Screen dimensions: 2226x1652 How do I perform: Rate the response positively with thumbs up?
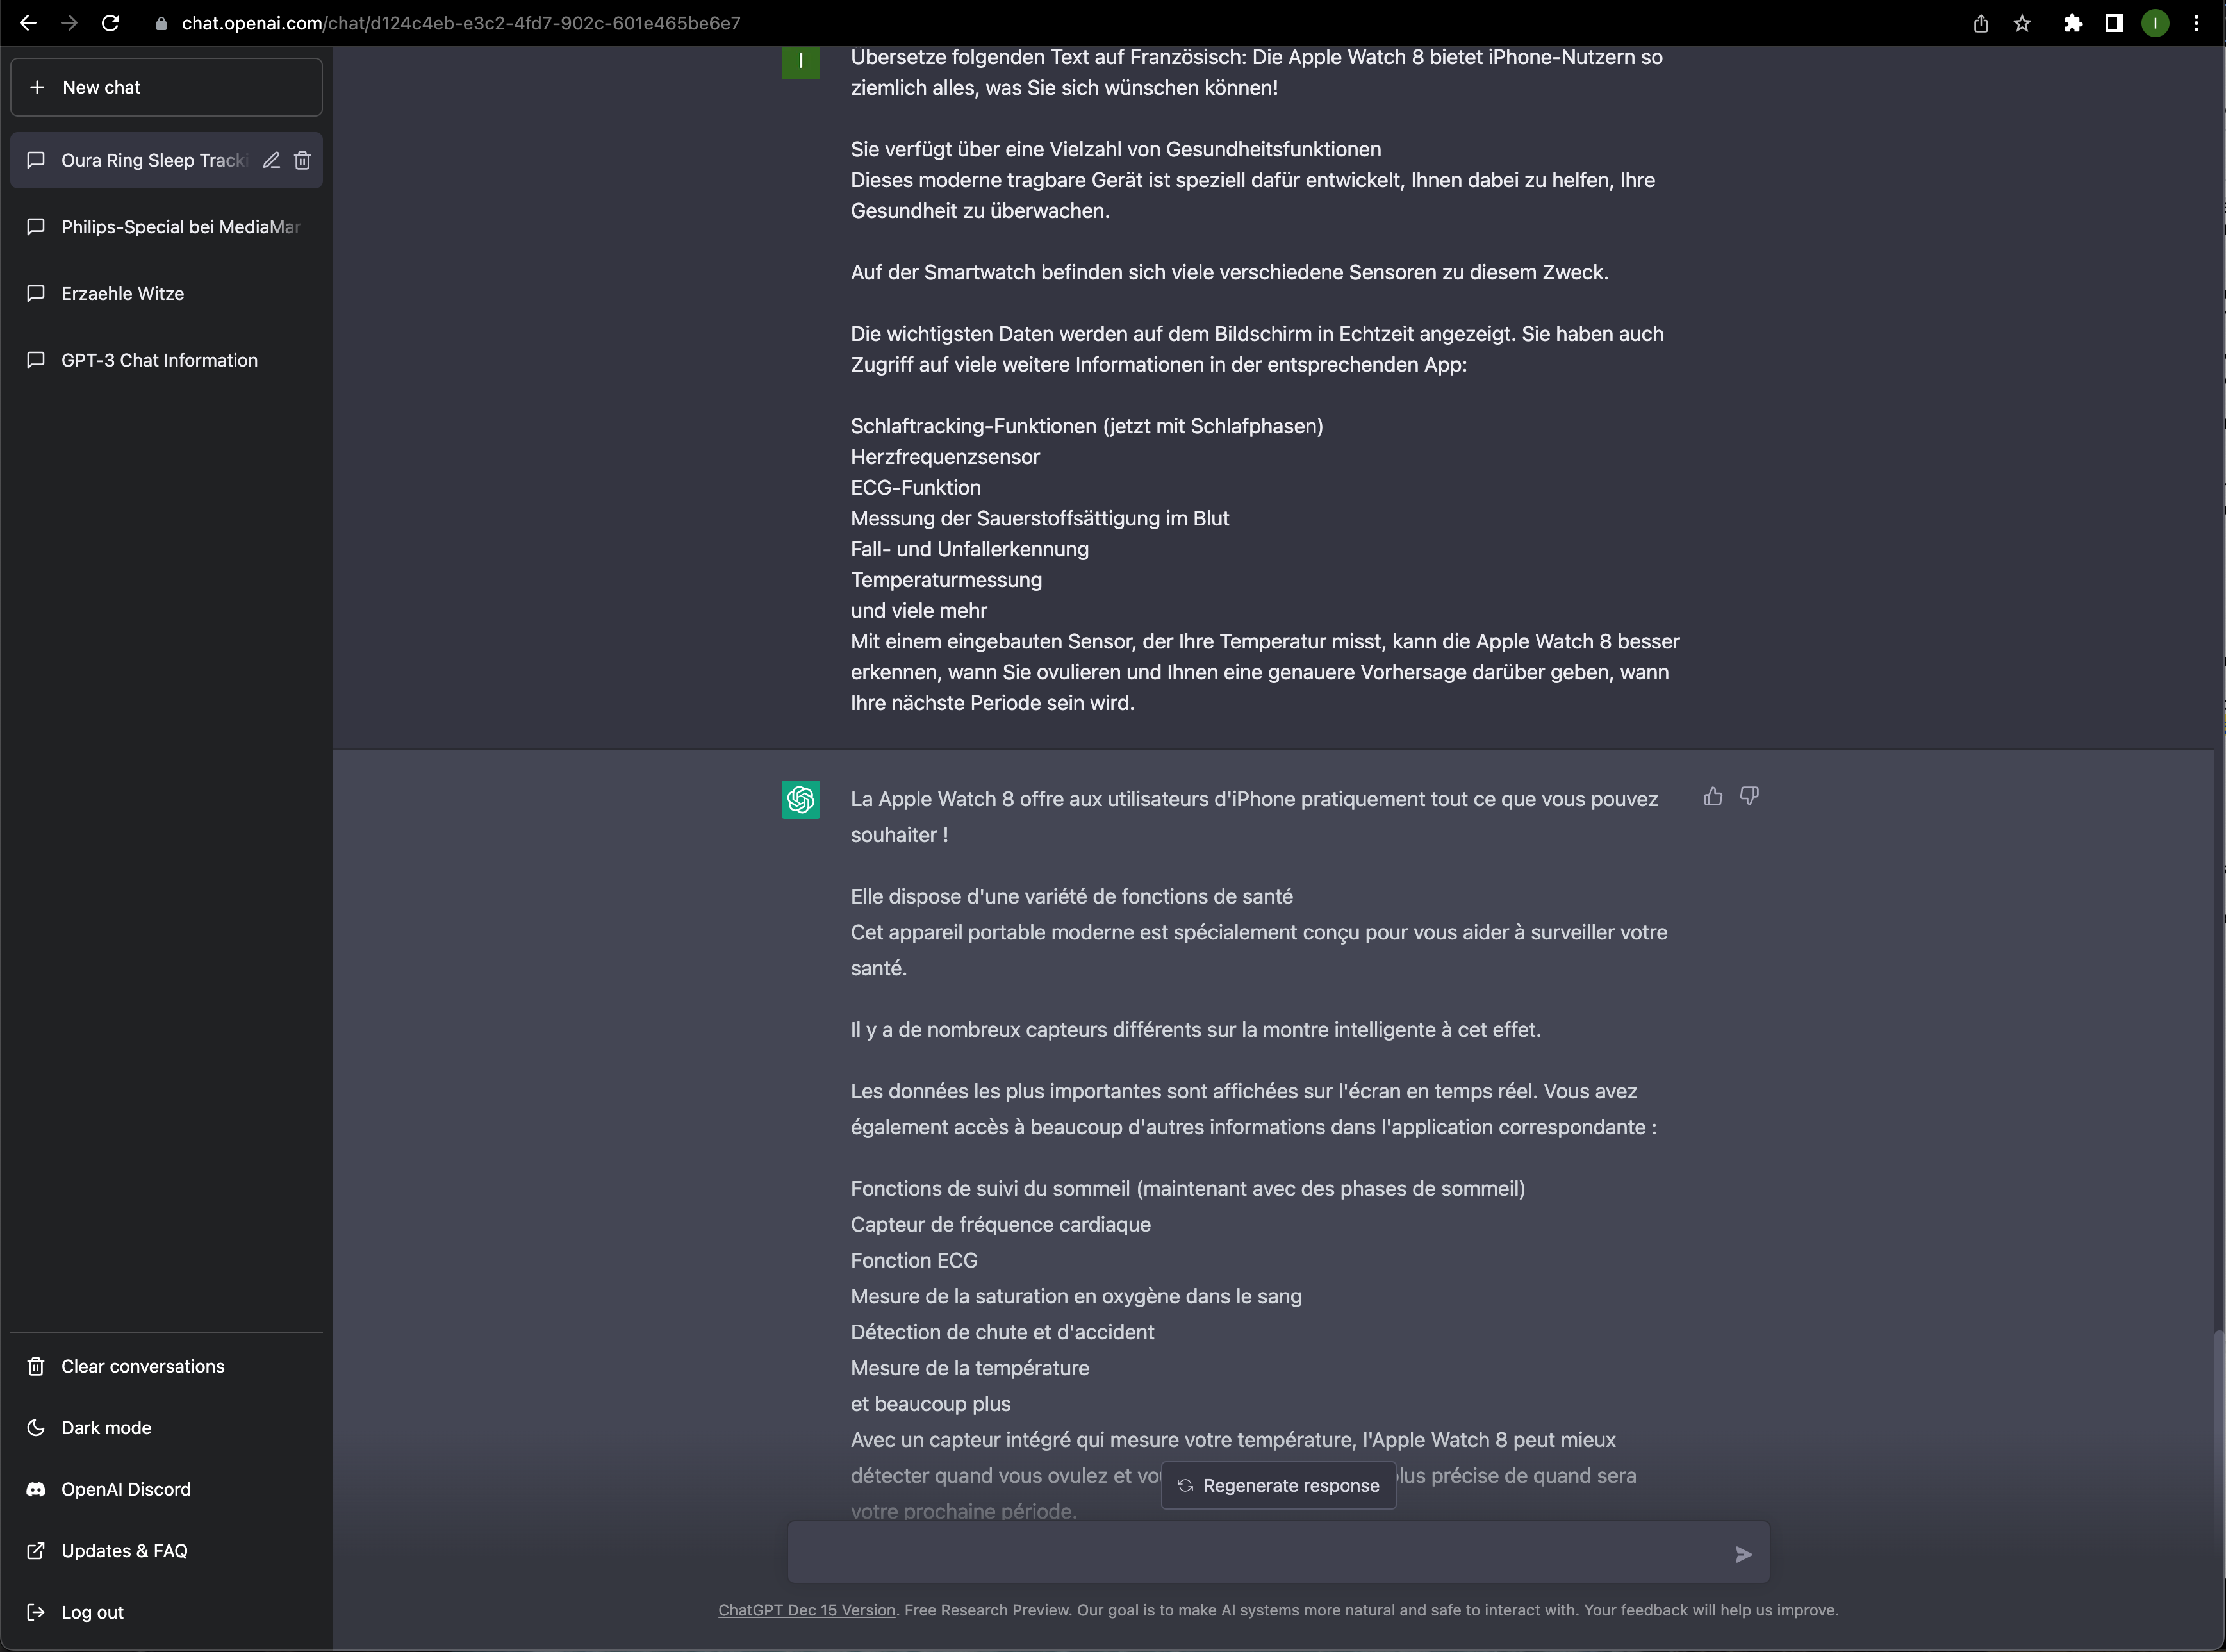(1713, 796)
